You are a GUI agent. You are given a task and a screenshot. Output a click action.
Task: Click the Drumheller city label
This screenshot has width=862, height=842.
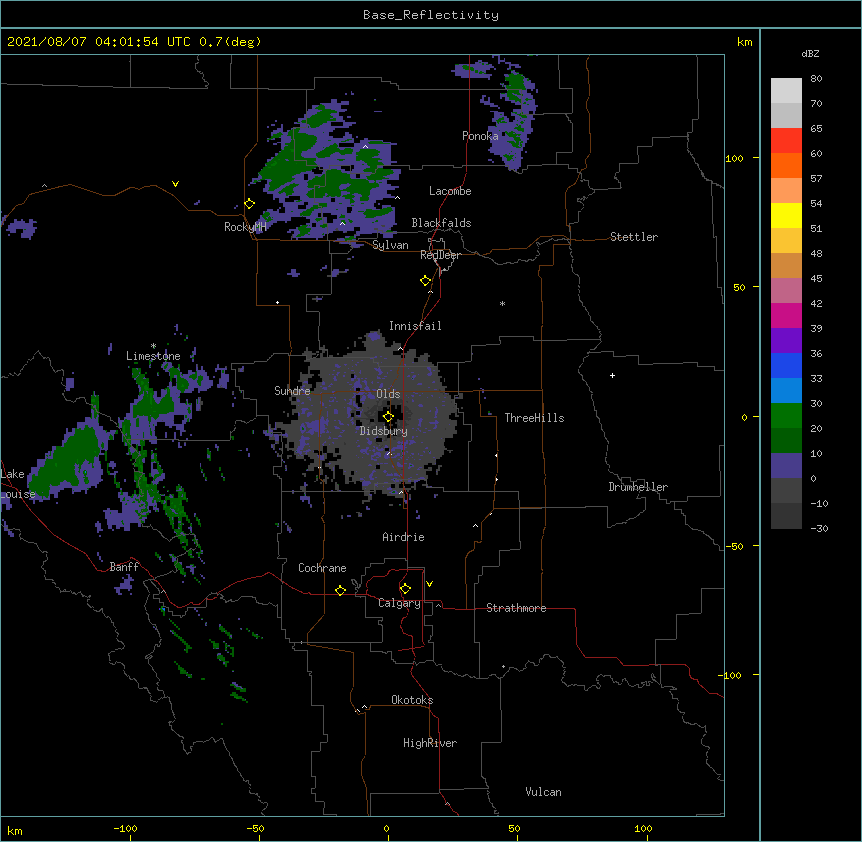coord(638,487)
